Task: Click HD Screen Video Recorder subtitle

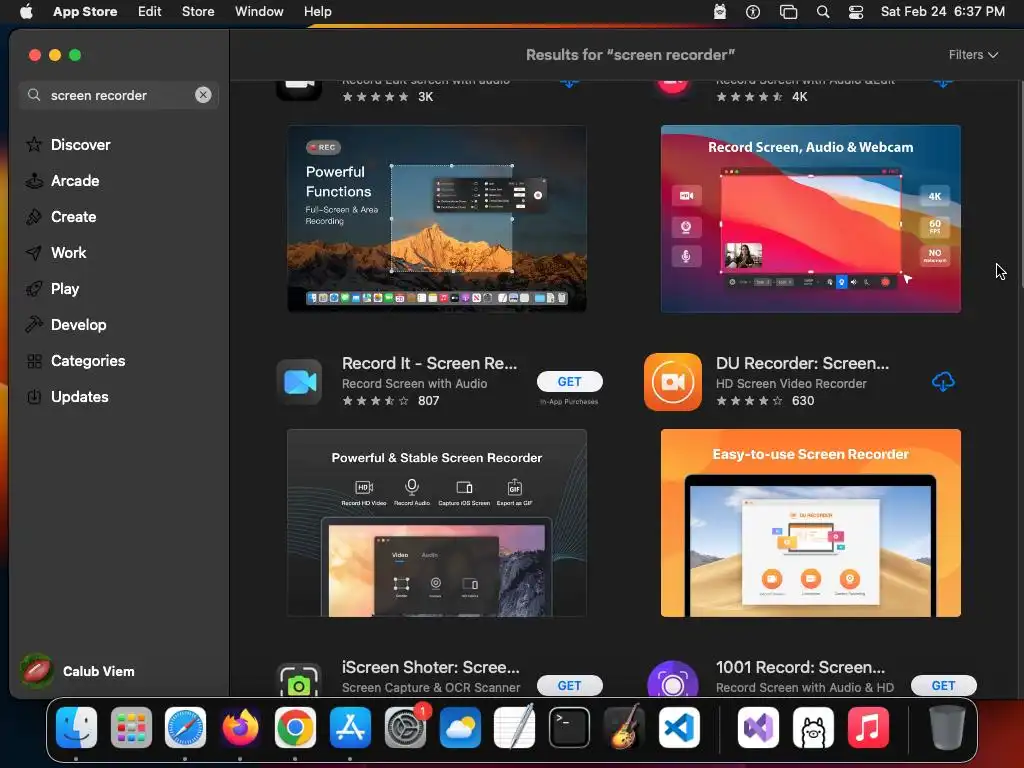Action: tap(791, 383)
